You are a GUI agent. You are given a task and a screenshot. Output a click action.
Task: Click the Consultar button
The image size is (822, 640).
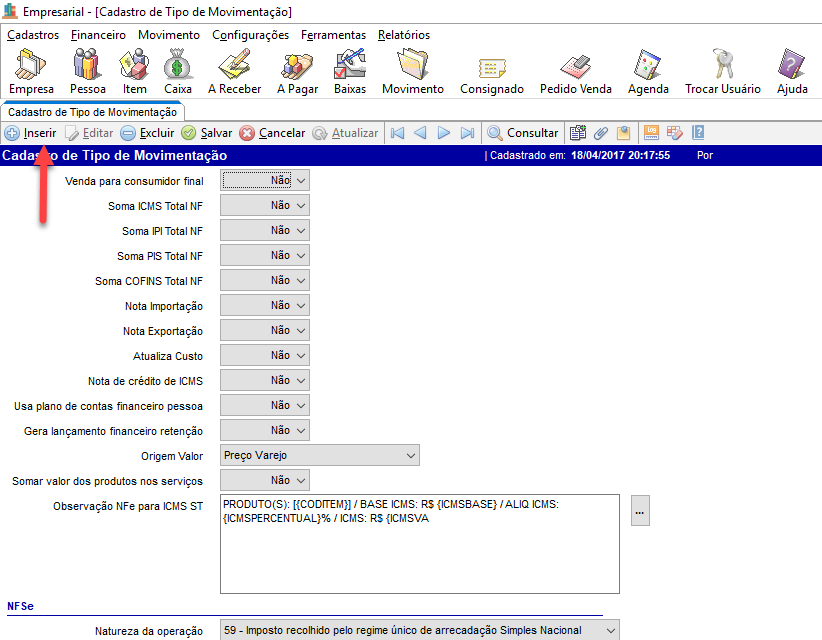523,133
